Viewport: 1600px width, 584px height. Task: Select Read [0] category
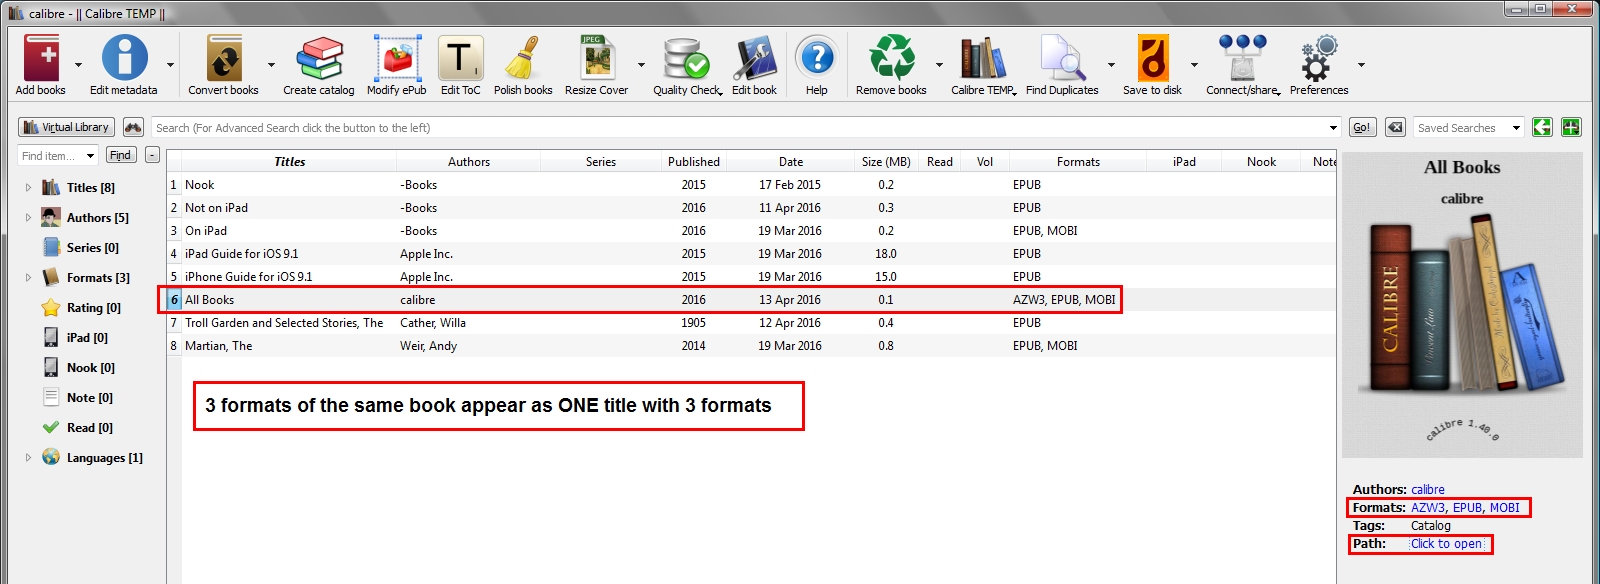tap(89, 427)
